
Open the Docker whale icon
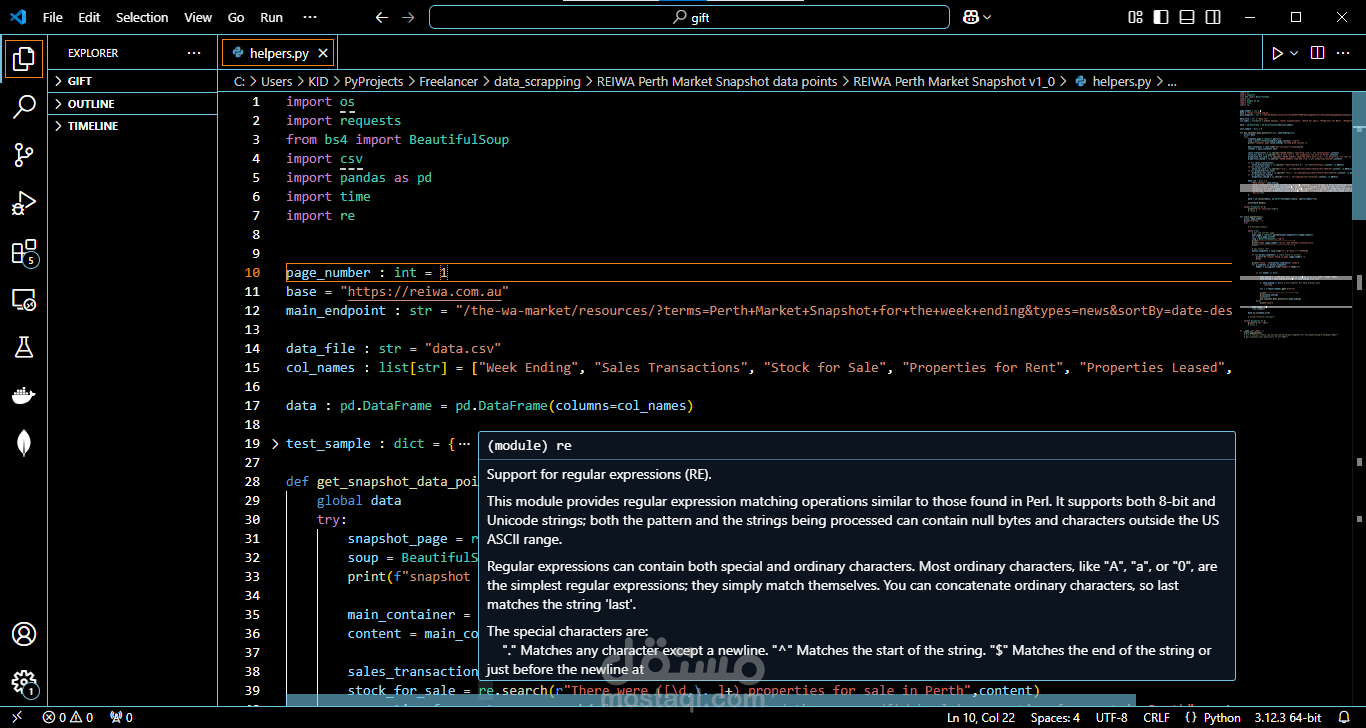click(24, 396)
